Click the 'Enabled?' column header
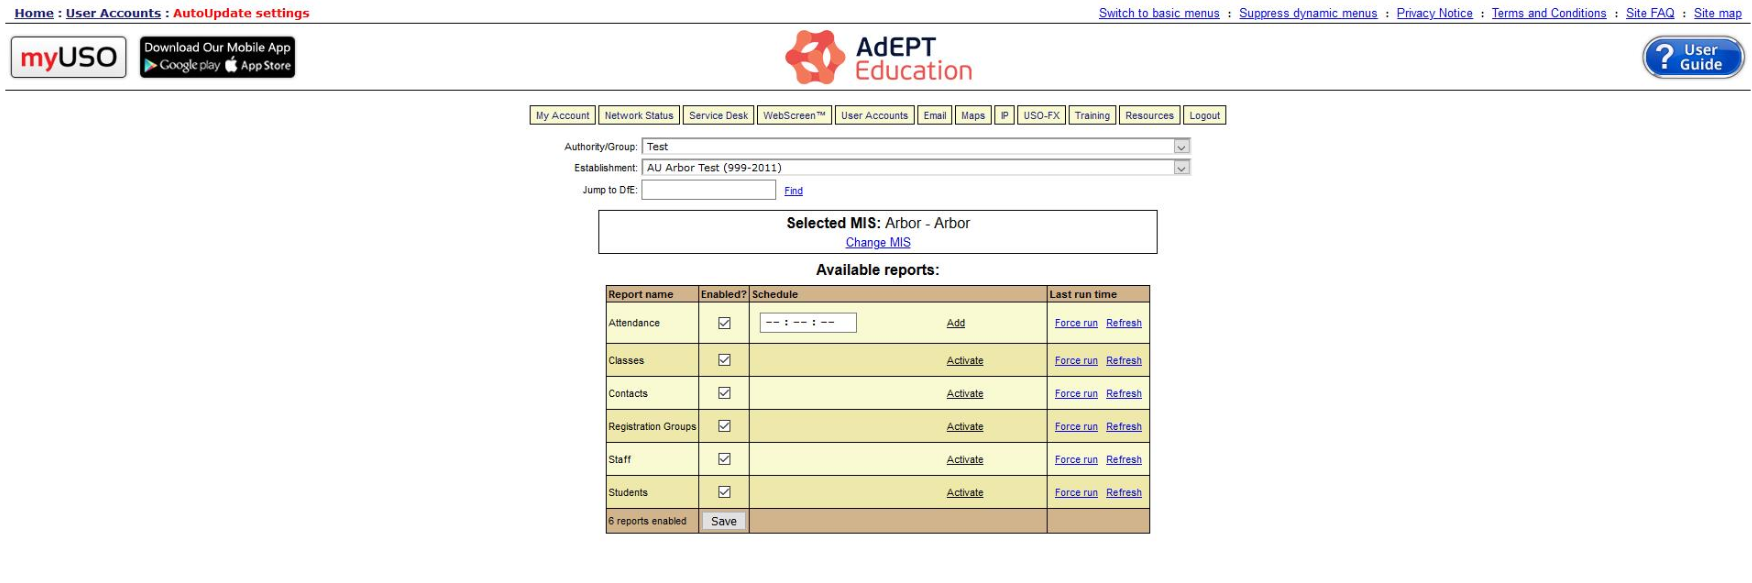Viewport: 1752px width, 583px height. [x=724, y=294]
